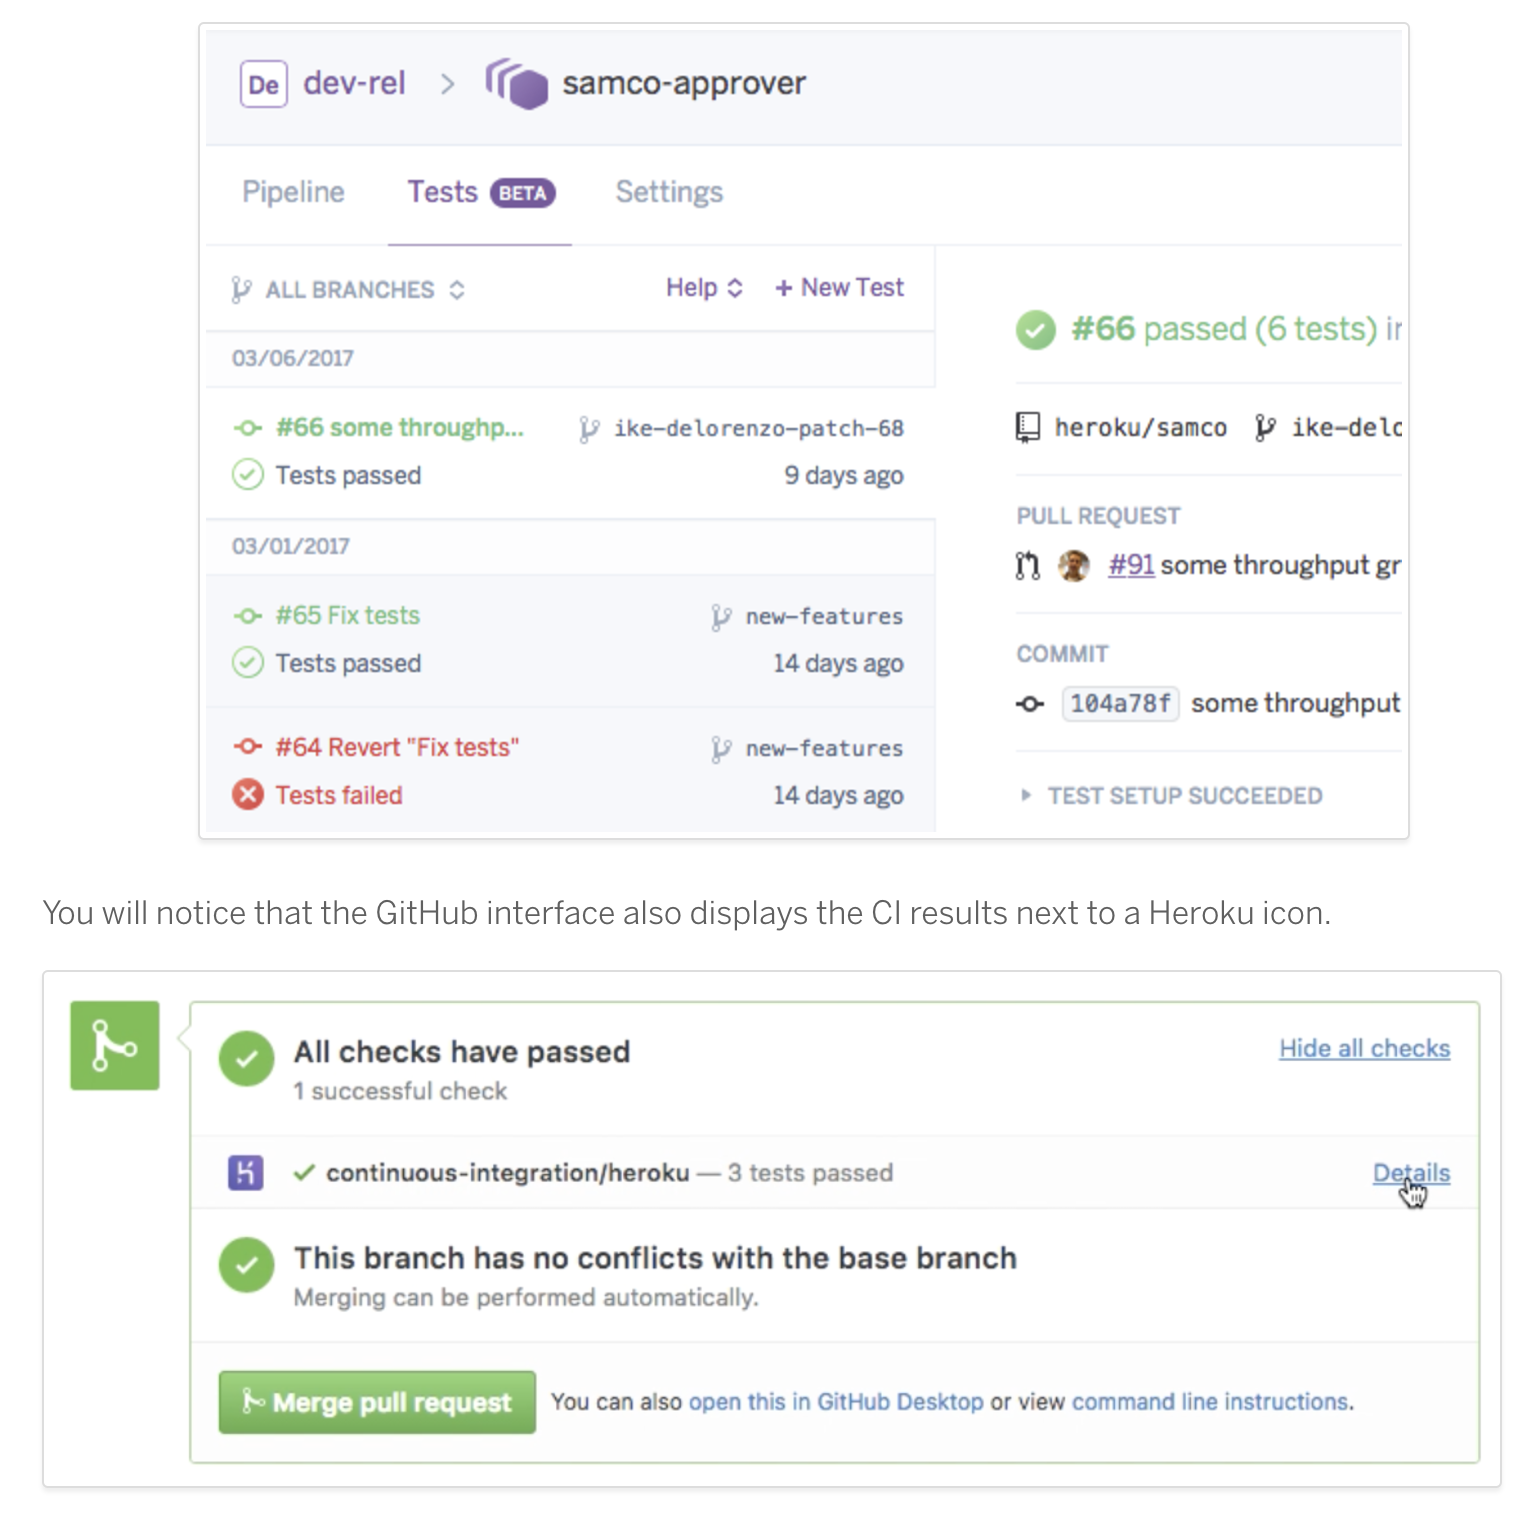Click the red failed X icon for test #64

point(248,795)
